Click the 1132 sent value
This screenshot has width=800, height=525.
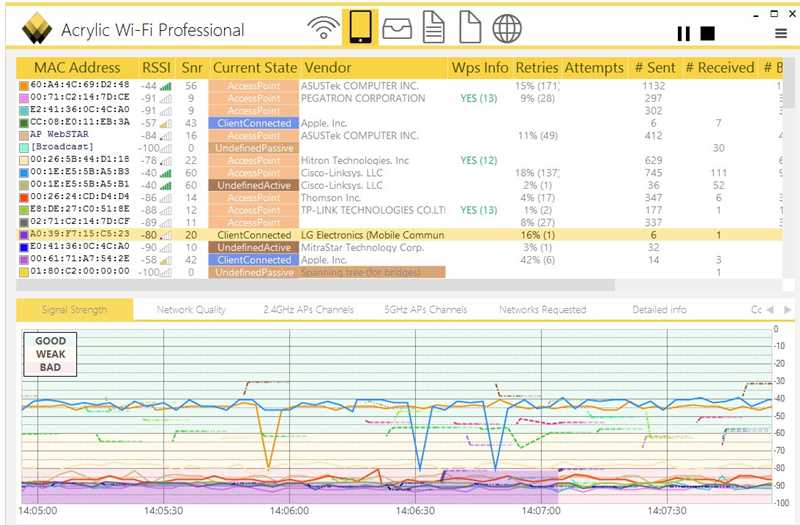click(654, 86)
